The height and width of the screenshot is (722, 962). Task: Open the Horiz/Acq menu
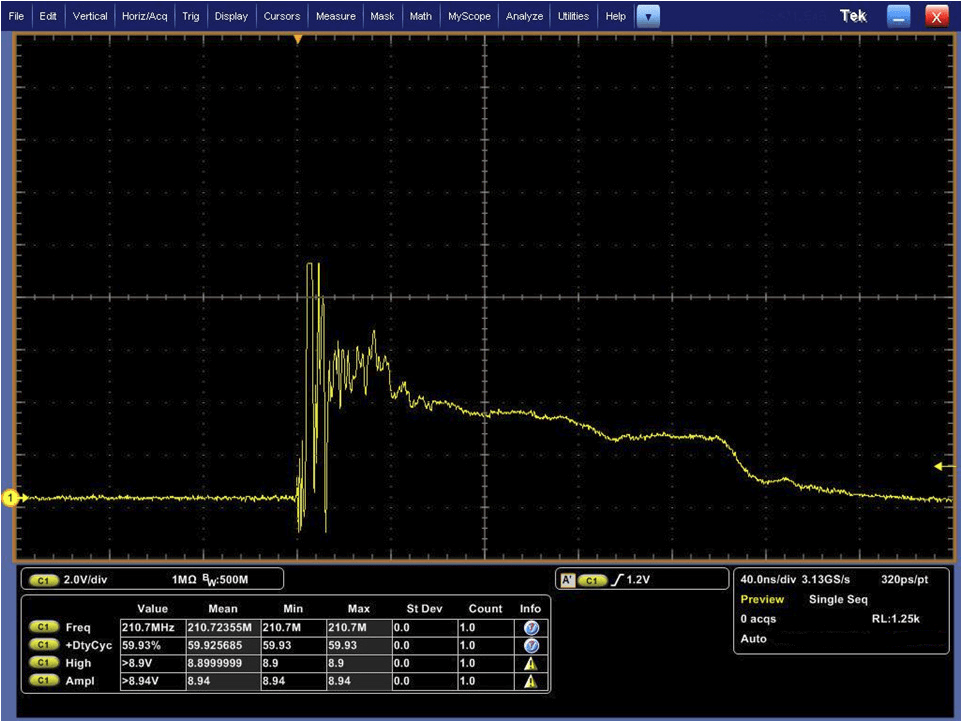coord(145,16)
